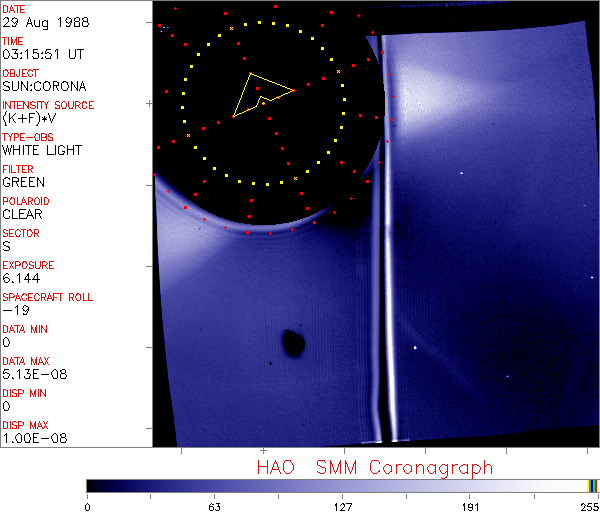Click the dark blob in the coronagraph image

293,343
